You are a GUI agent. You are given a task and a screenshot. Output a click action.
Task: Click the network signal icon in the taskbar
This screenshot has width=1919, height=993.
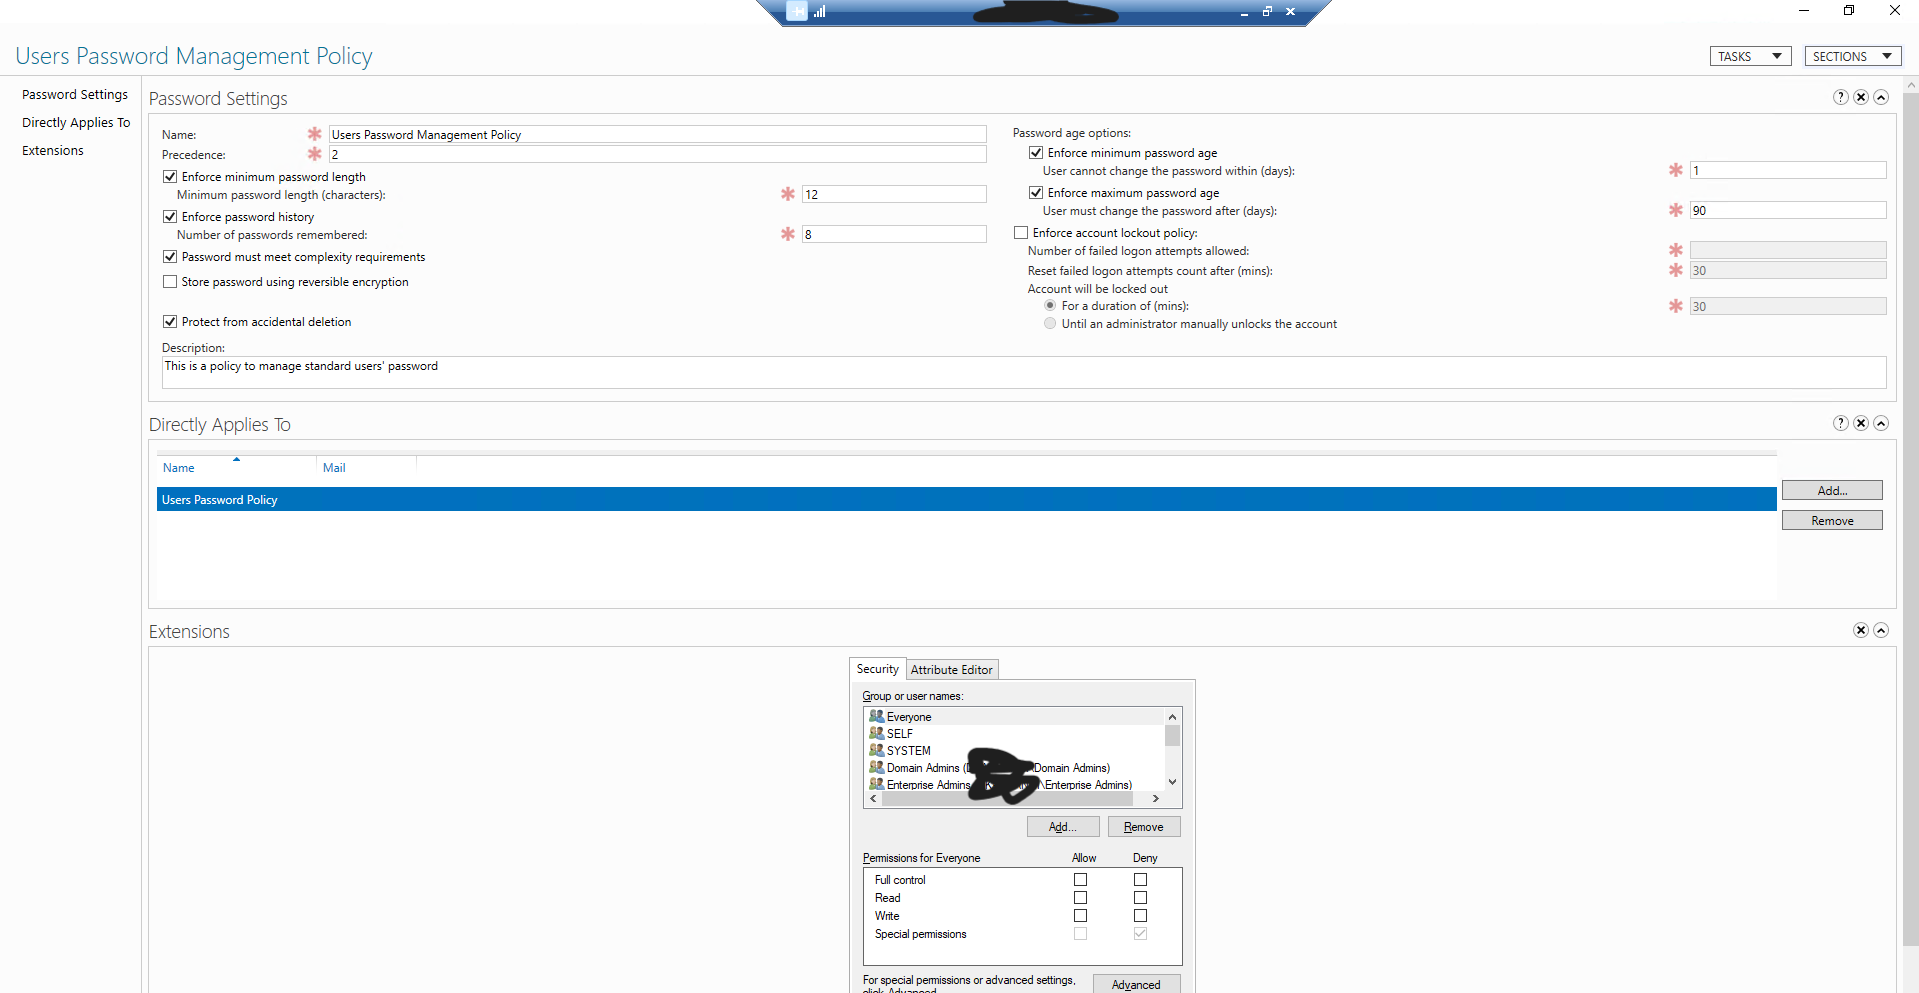tap(819, 11)
